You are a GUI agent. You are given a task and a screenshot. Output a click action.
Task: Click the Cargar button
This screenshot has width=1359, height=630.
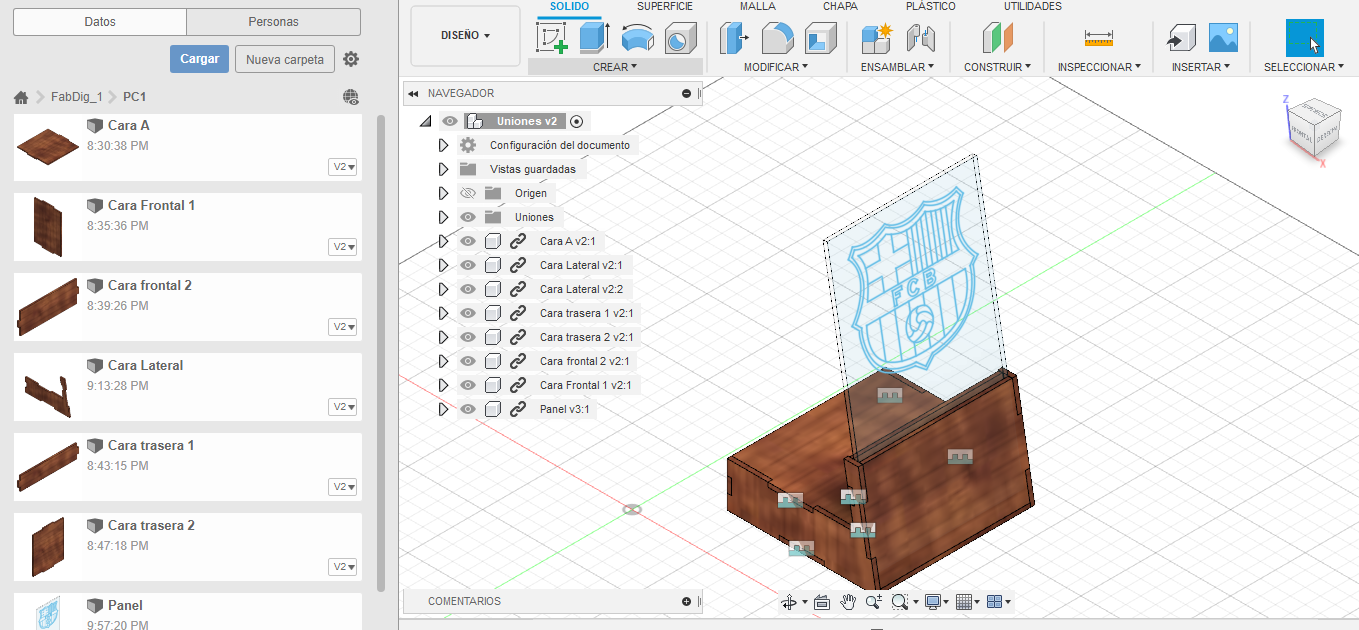(200, 59)
